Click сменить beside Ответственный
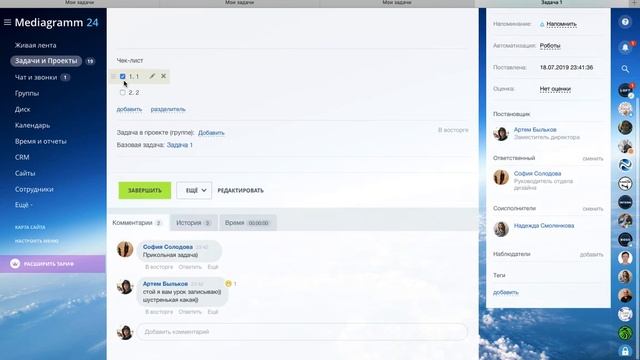Screen dimensions: 640x360 click(x=593, y=158)
